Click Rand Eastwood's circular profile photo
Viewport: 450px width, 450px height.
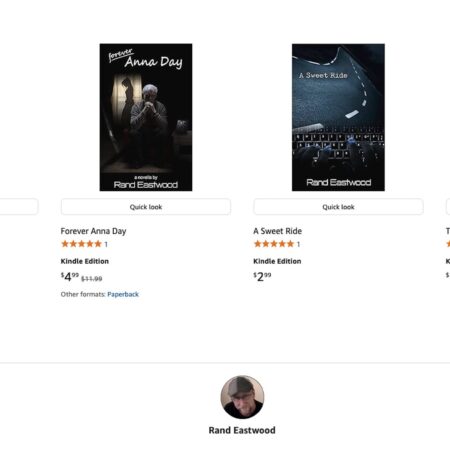click(242, 397)
